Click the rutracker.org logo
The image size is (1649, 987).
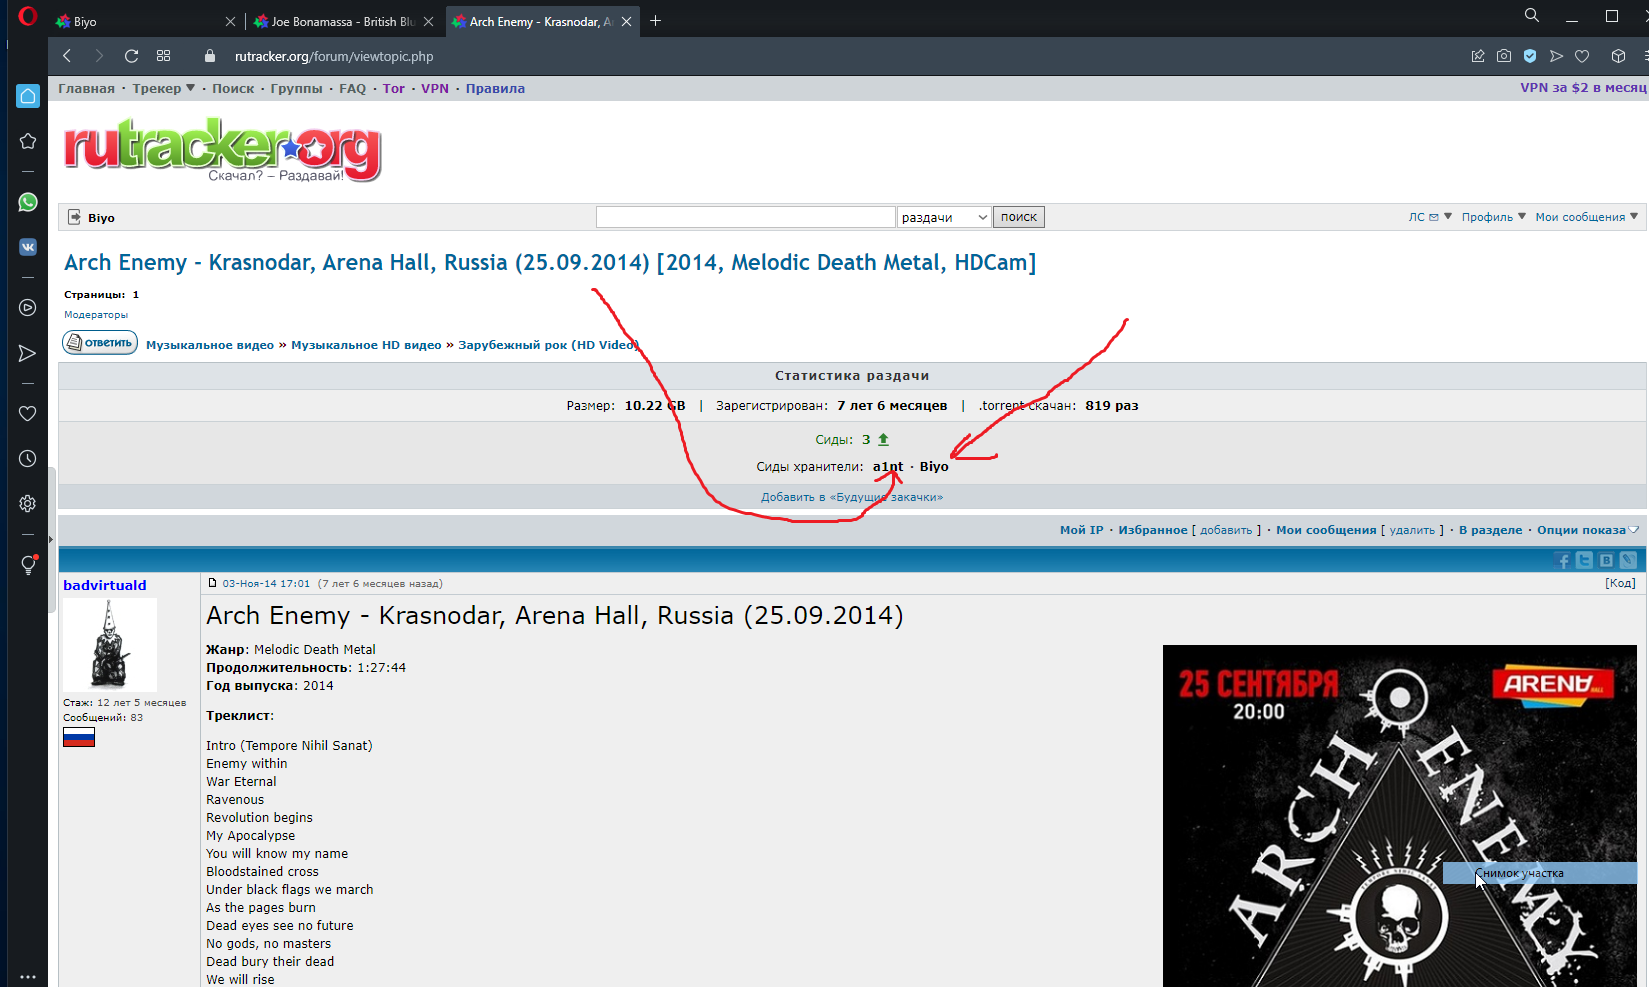tap(222, 150)
